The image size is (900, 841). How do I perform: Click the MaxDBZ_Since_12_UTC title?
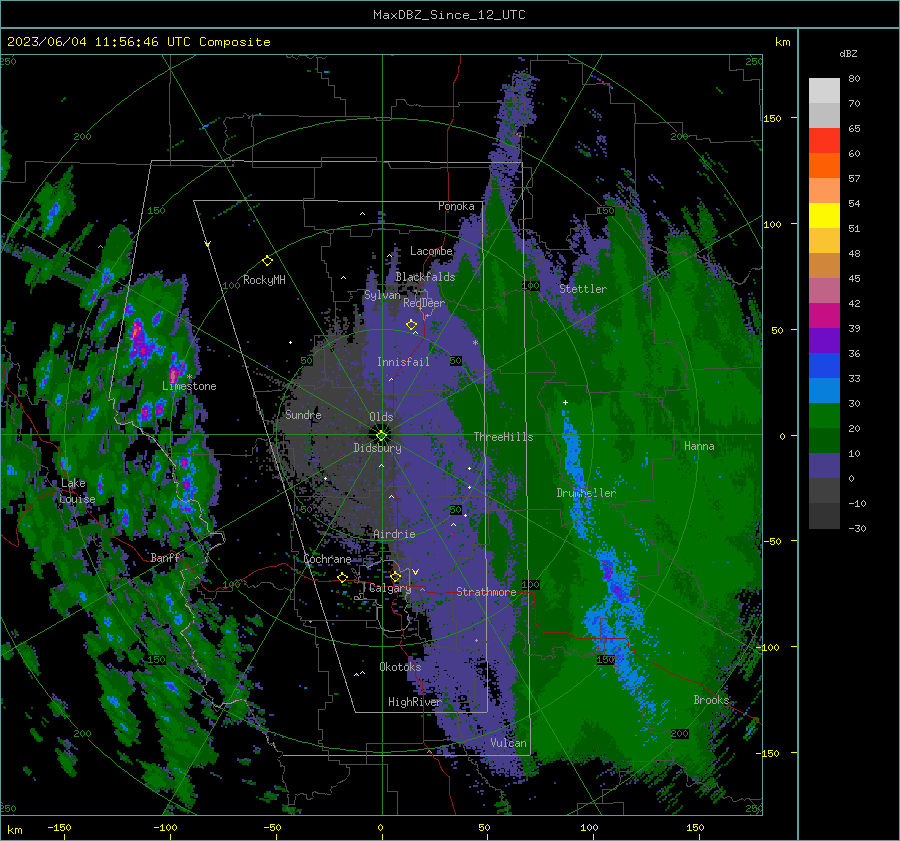pyautogui.click(x=449, y=15)
